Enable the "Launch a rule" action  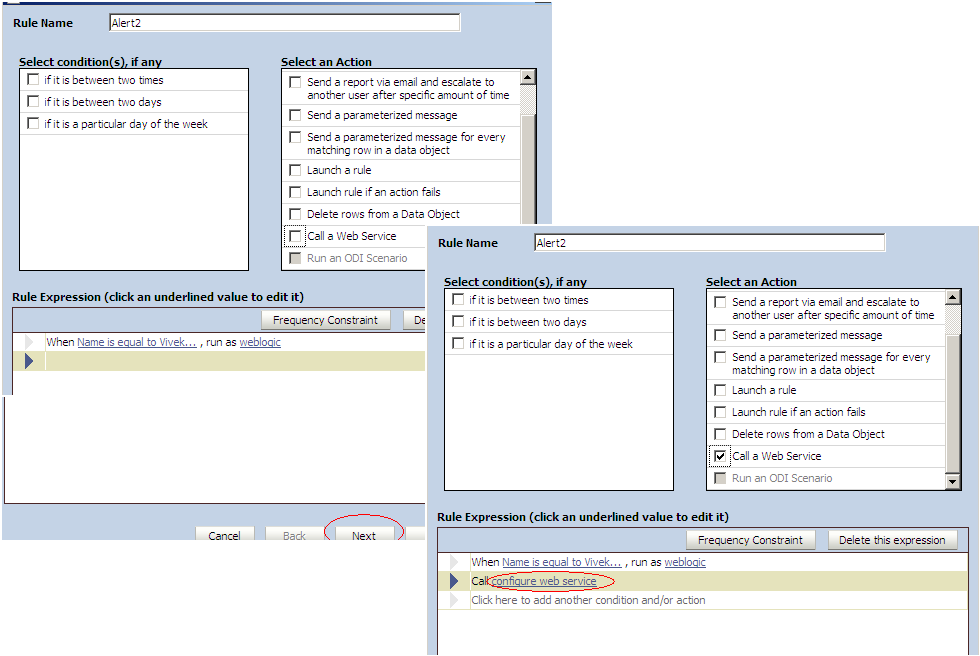pos(720,390)
